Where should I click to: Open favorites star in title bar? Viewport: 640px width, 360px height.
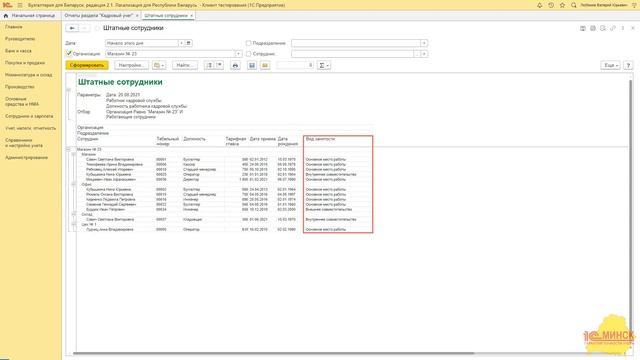click(562, 5)
